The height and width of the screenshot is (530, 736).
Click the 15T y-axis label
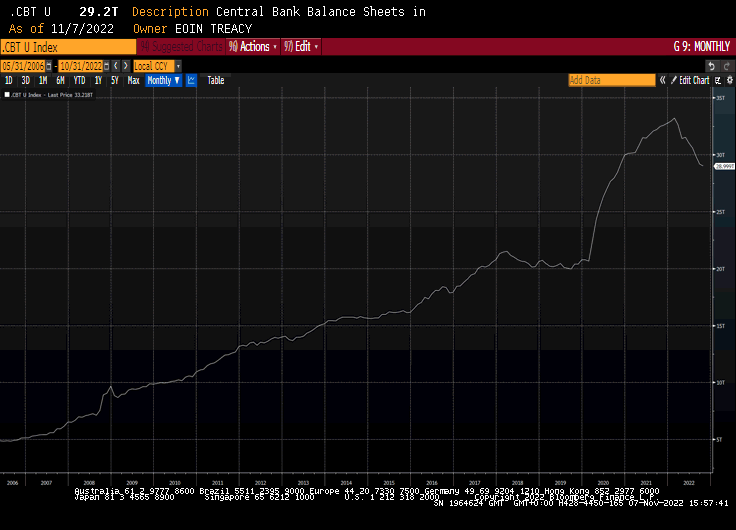coord(721,326)
